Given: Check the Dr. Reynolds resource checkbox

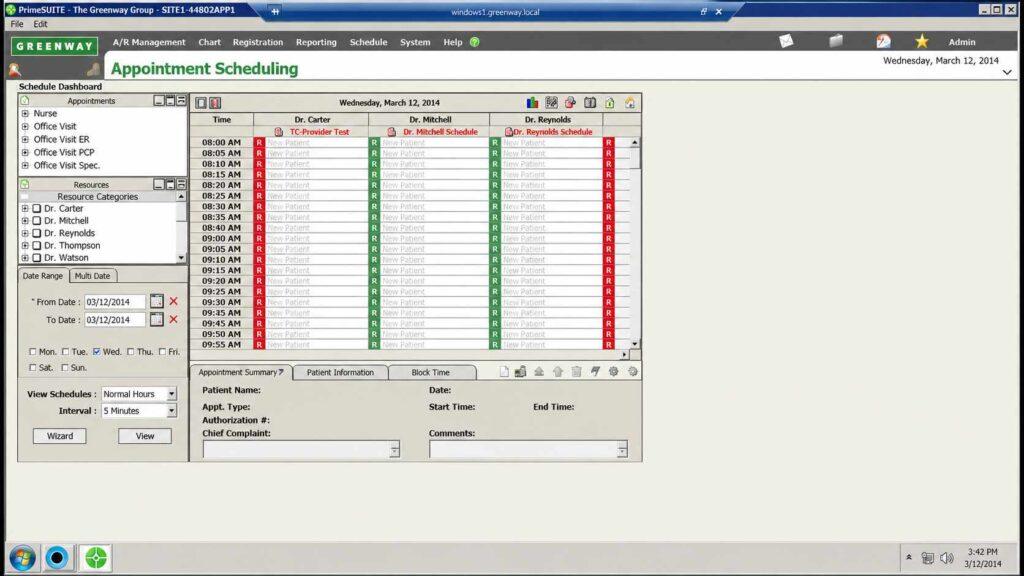Looking at the screenshot, I should (37, 233).
